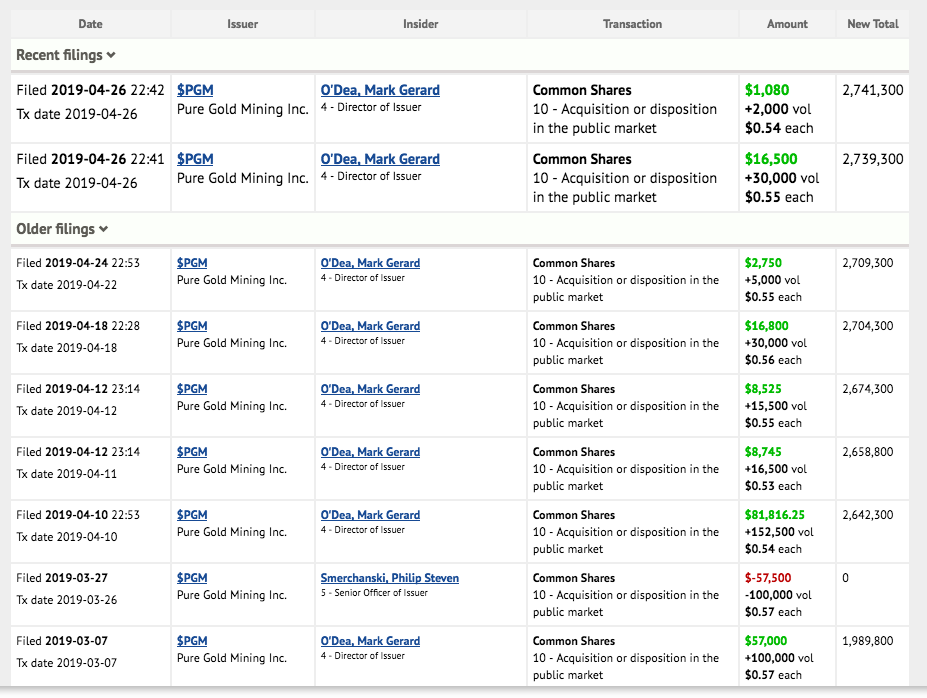This screenshot has width=927, height=698.
Task: Open O'Dea, Mark Gerard in $16,500 transaction row
Action: pyautogui.click(x=380, y=159)
